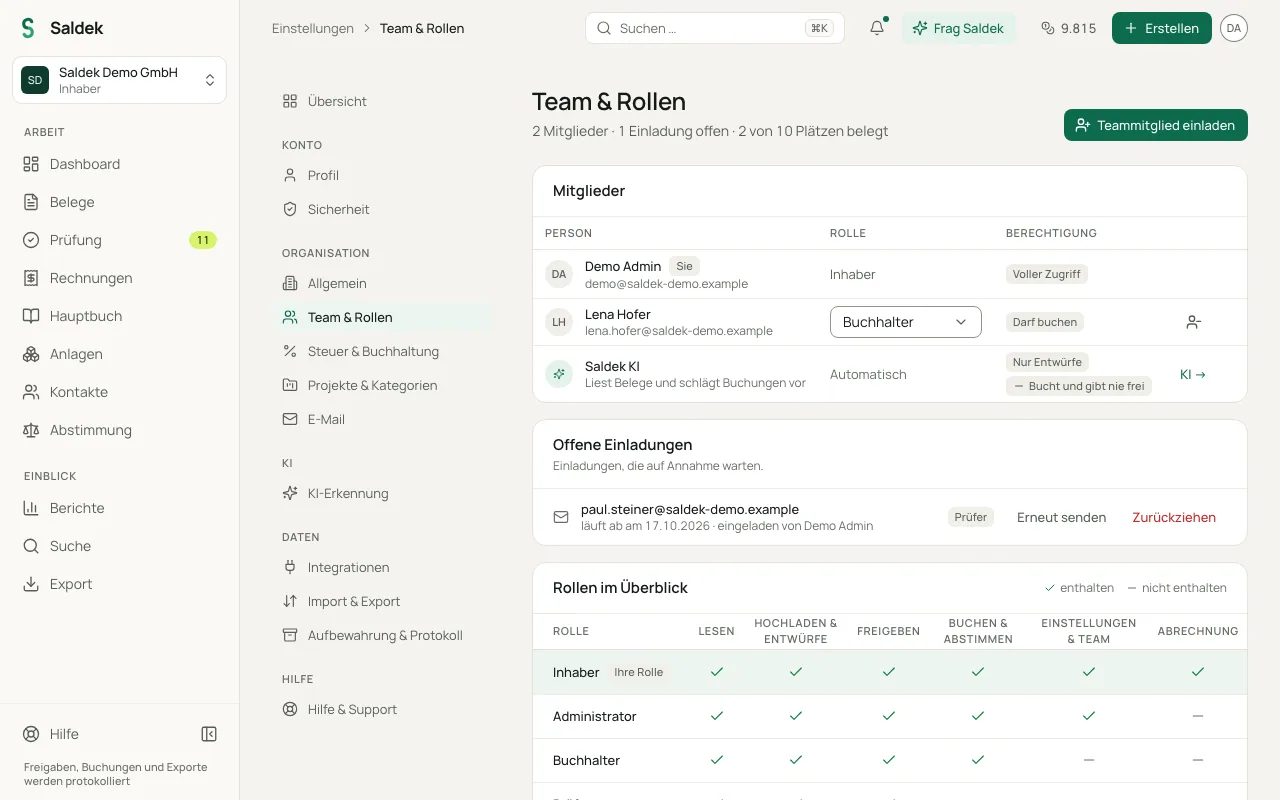
Task: Click the Administrator role row label
Action: (595, 716)
